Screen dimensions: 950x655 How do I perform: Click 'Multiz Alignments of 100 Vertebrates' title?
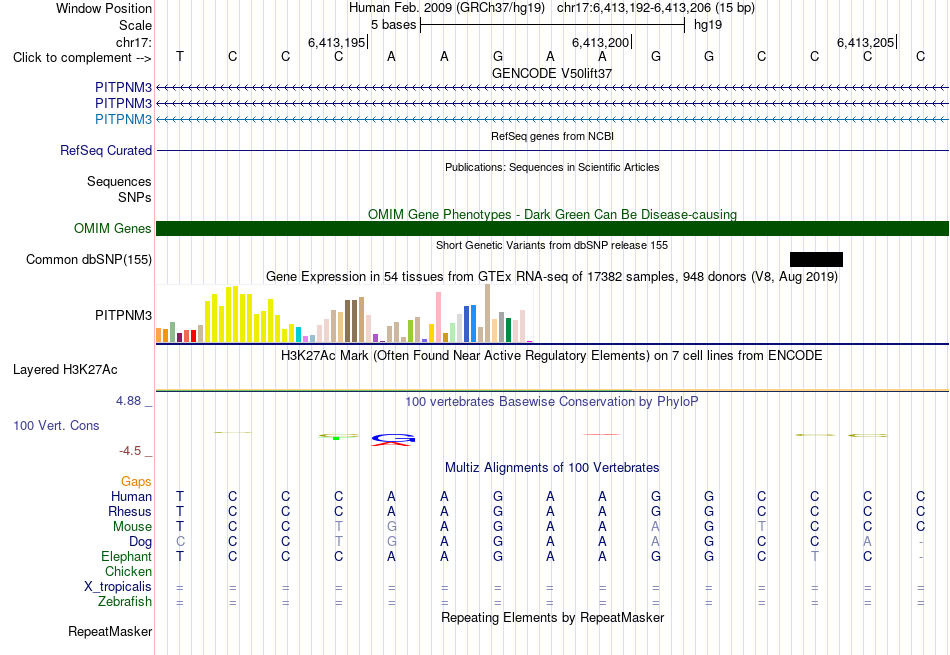pyautogui.click(x=552, y=468)
